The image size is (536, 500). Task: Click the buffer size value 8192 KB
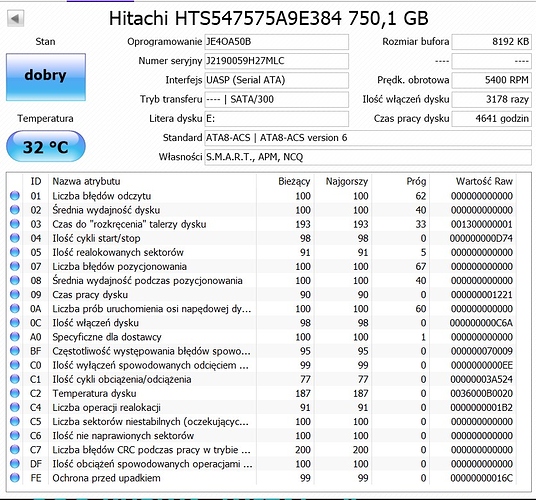492,42
